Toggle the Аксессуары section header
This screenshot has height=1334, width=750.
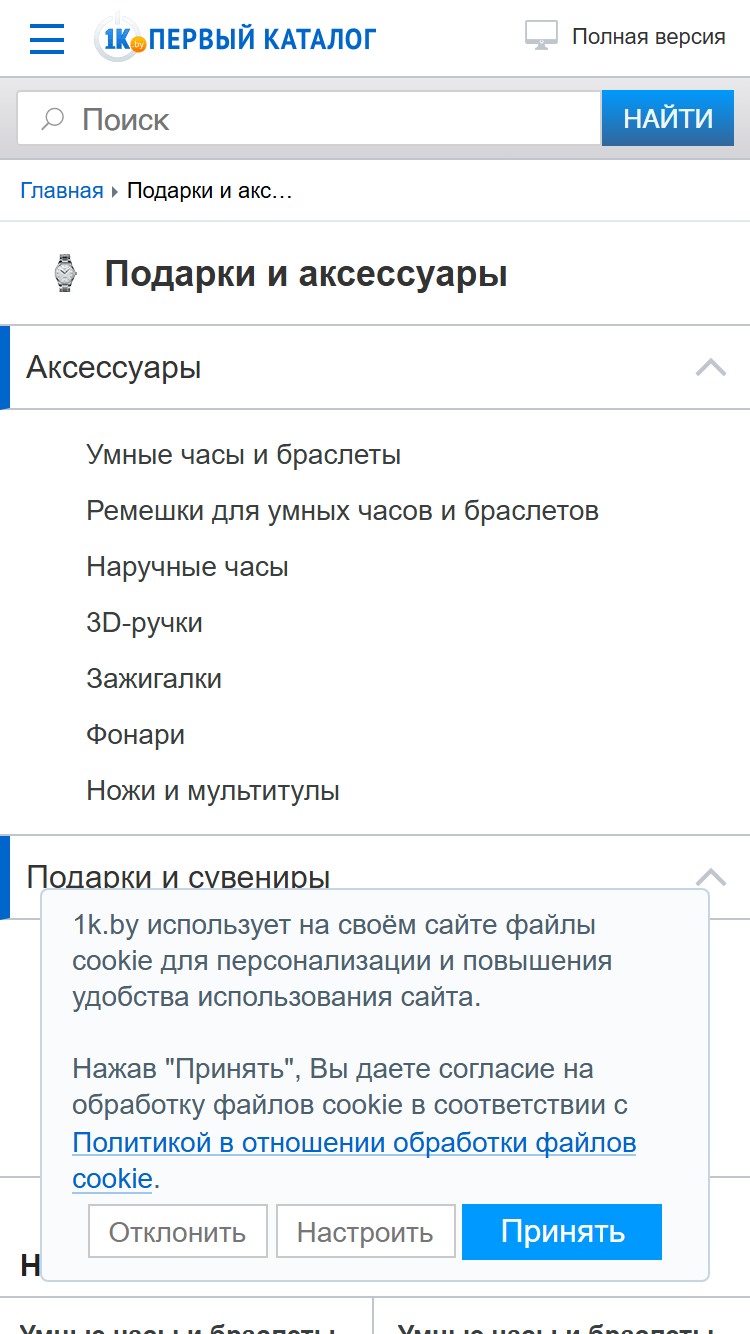pyautogui.click(x=375, y=367)
